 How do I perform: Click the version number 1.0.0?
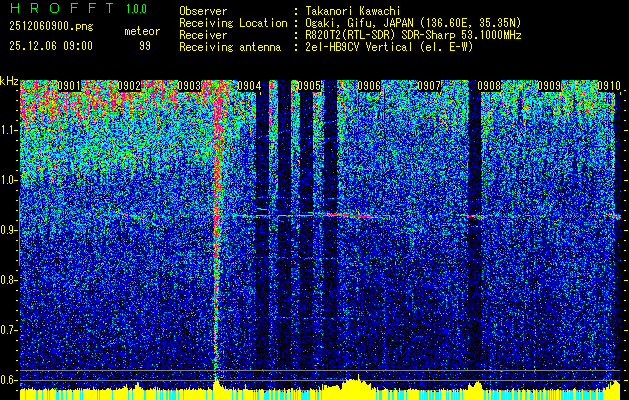pos(136,9)
